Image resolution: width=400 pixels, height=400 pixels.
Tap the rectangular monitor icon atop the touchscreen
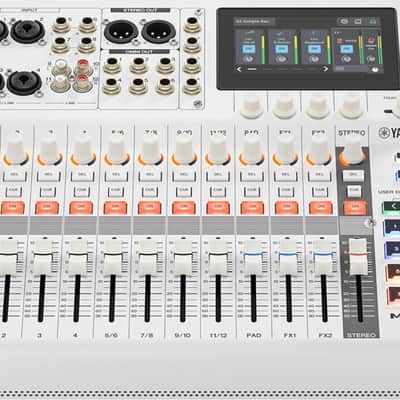[358, 21]
